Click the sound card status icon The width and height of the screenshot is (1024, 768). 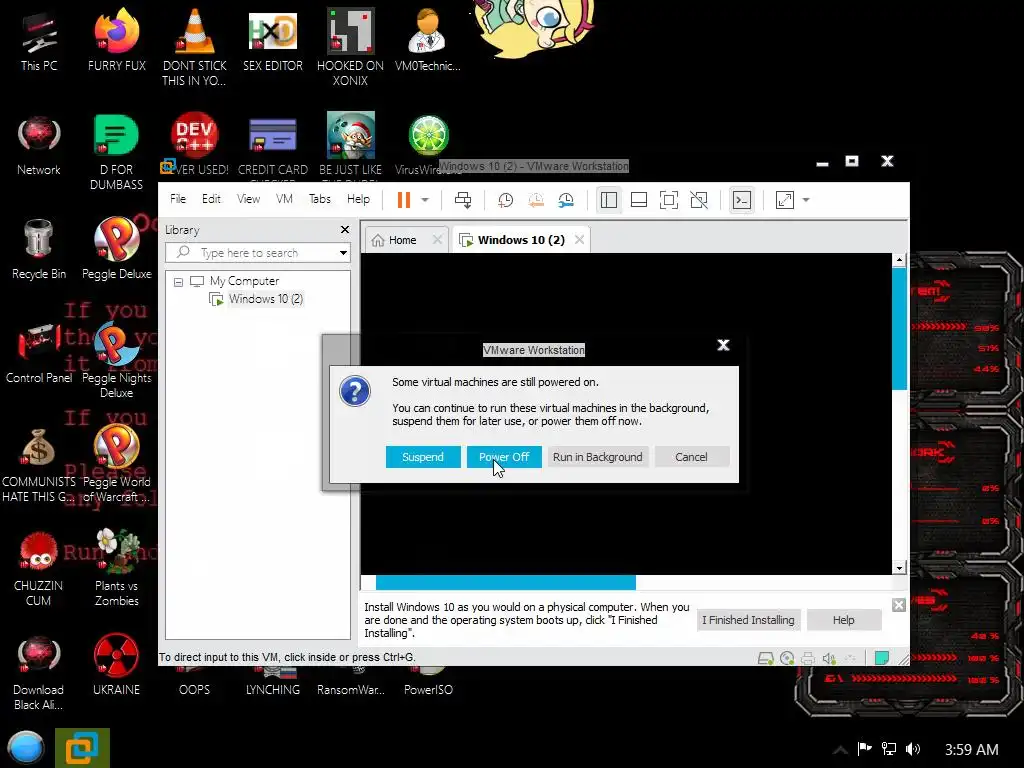tap(829, 658)
